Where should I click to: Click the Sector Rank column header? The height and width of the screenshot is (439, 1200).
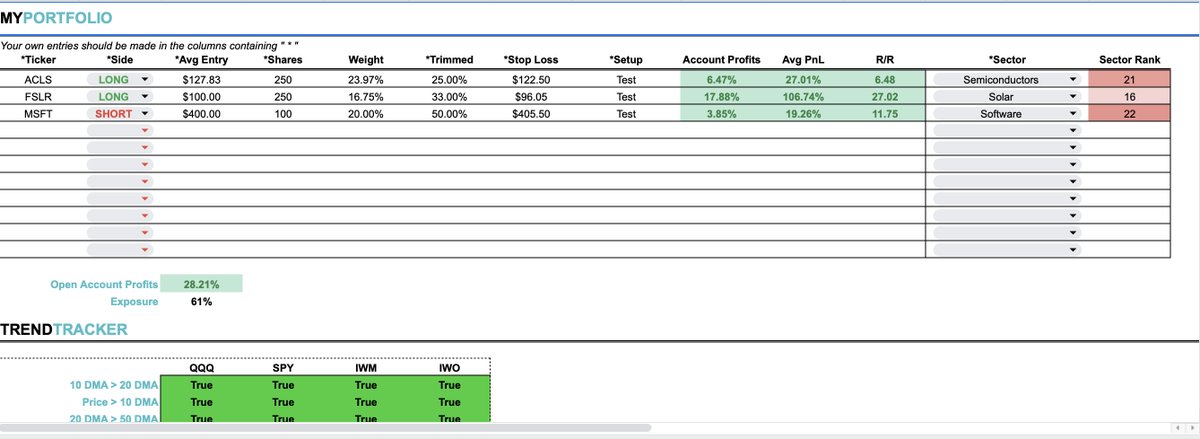tap(1130, 60)
